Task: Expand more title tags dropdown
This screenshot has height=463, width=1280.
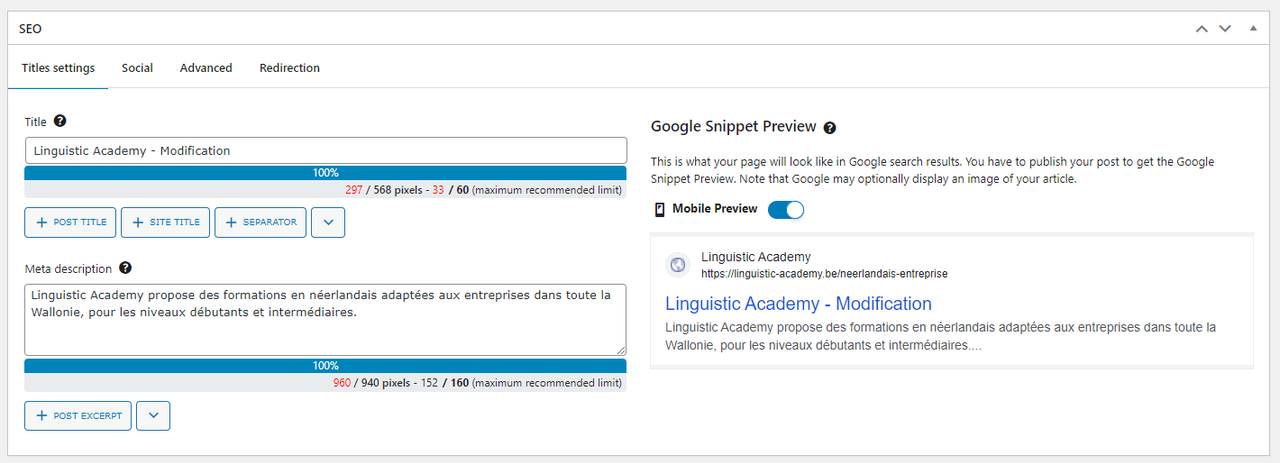Action: tap(328, 222)
